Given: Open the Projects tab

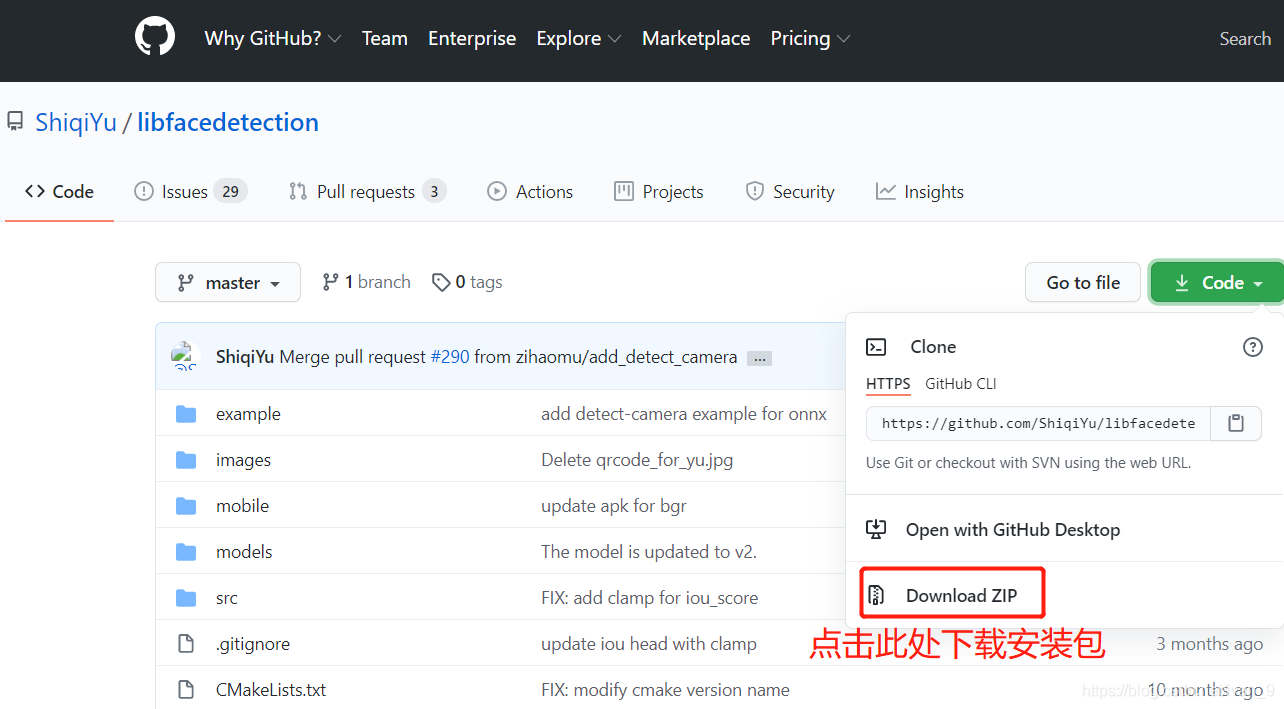Looking at the screenshot, I should 659,191.
